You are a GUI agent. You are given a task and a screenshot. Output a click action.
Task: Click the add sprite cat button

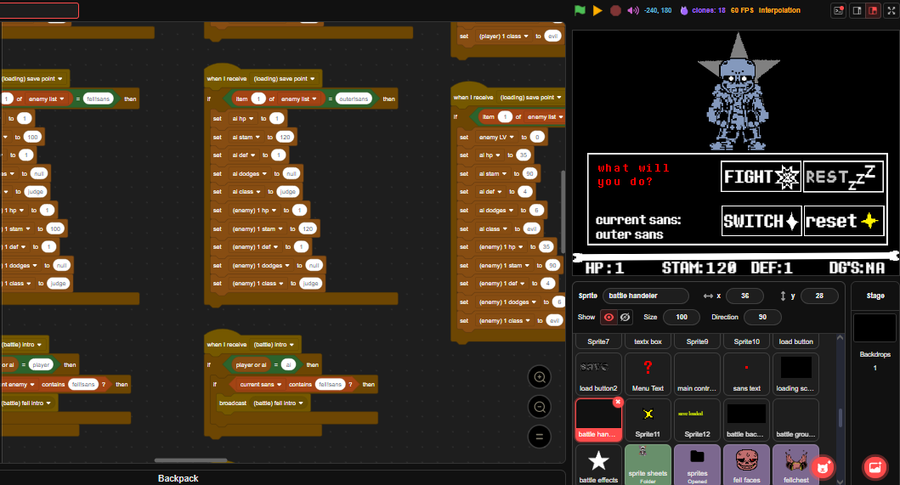pyautogui.click(x=824, y=467)
